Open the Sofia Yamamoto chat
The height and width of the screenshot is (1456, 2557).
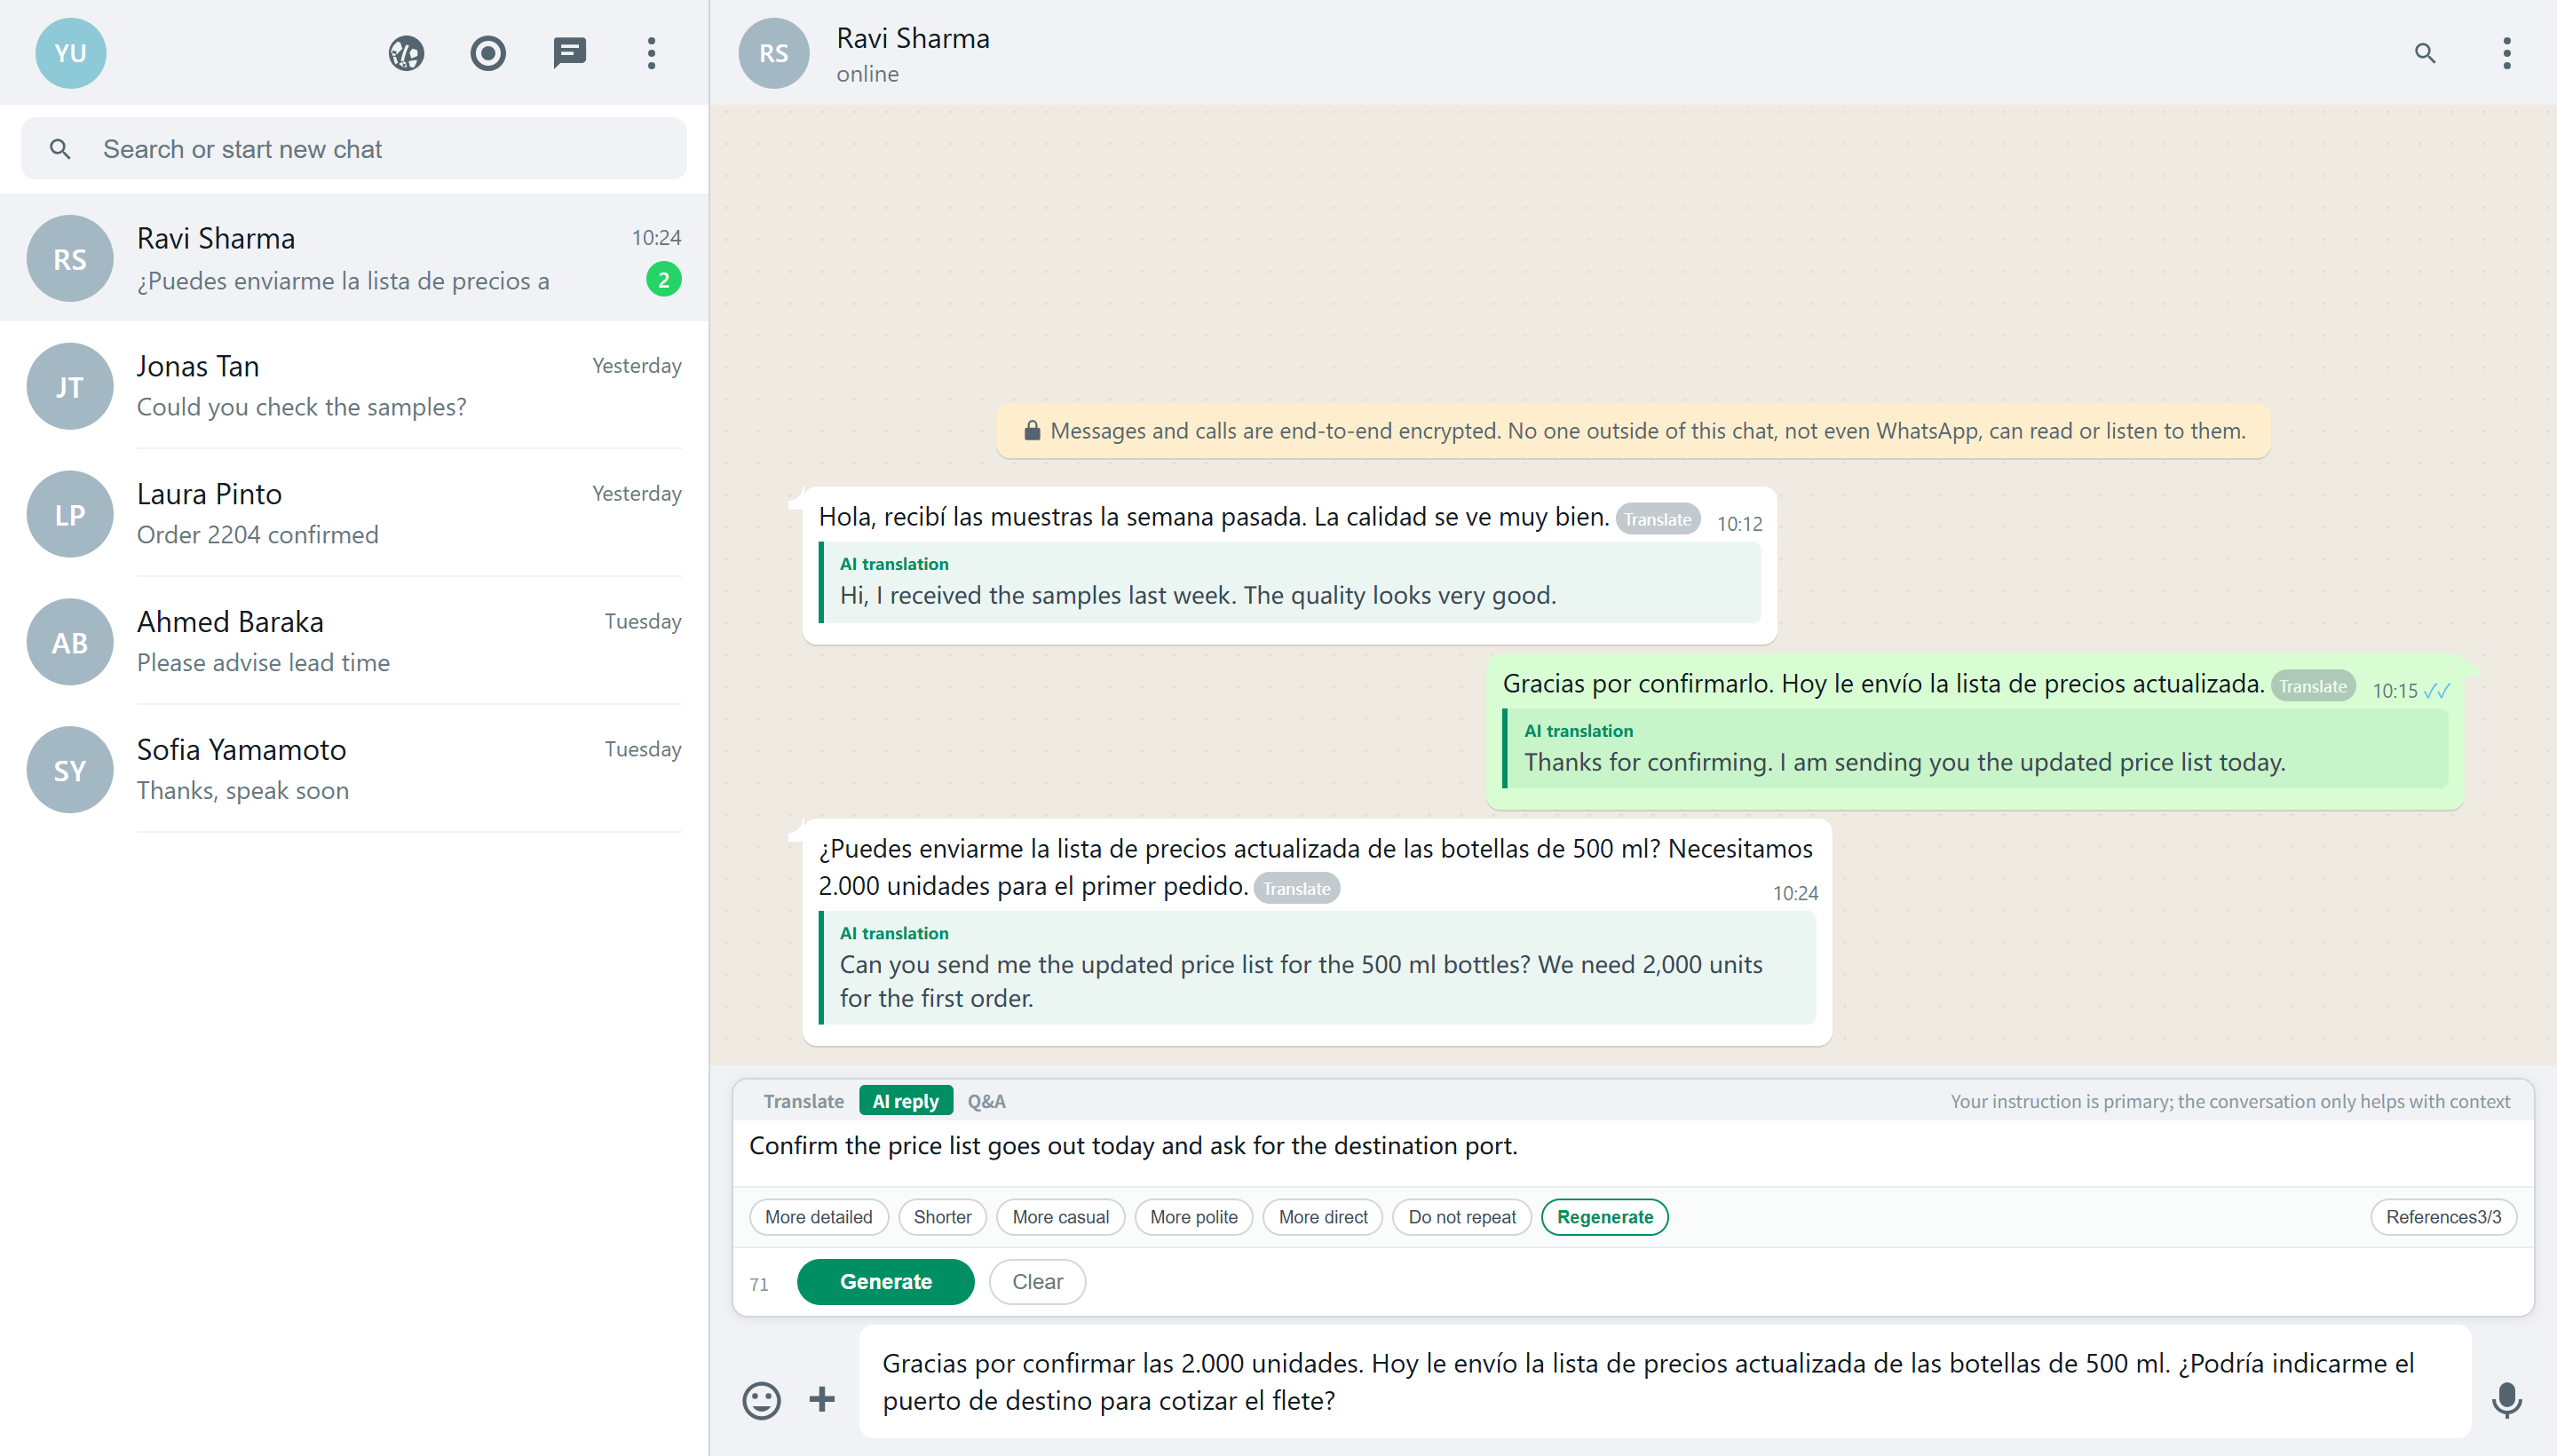click(x=354, y=770)
